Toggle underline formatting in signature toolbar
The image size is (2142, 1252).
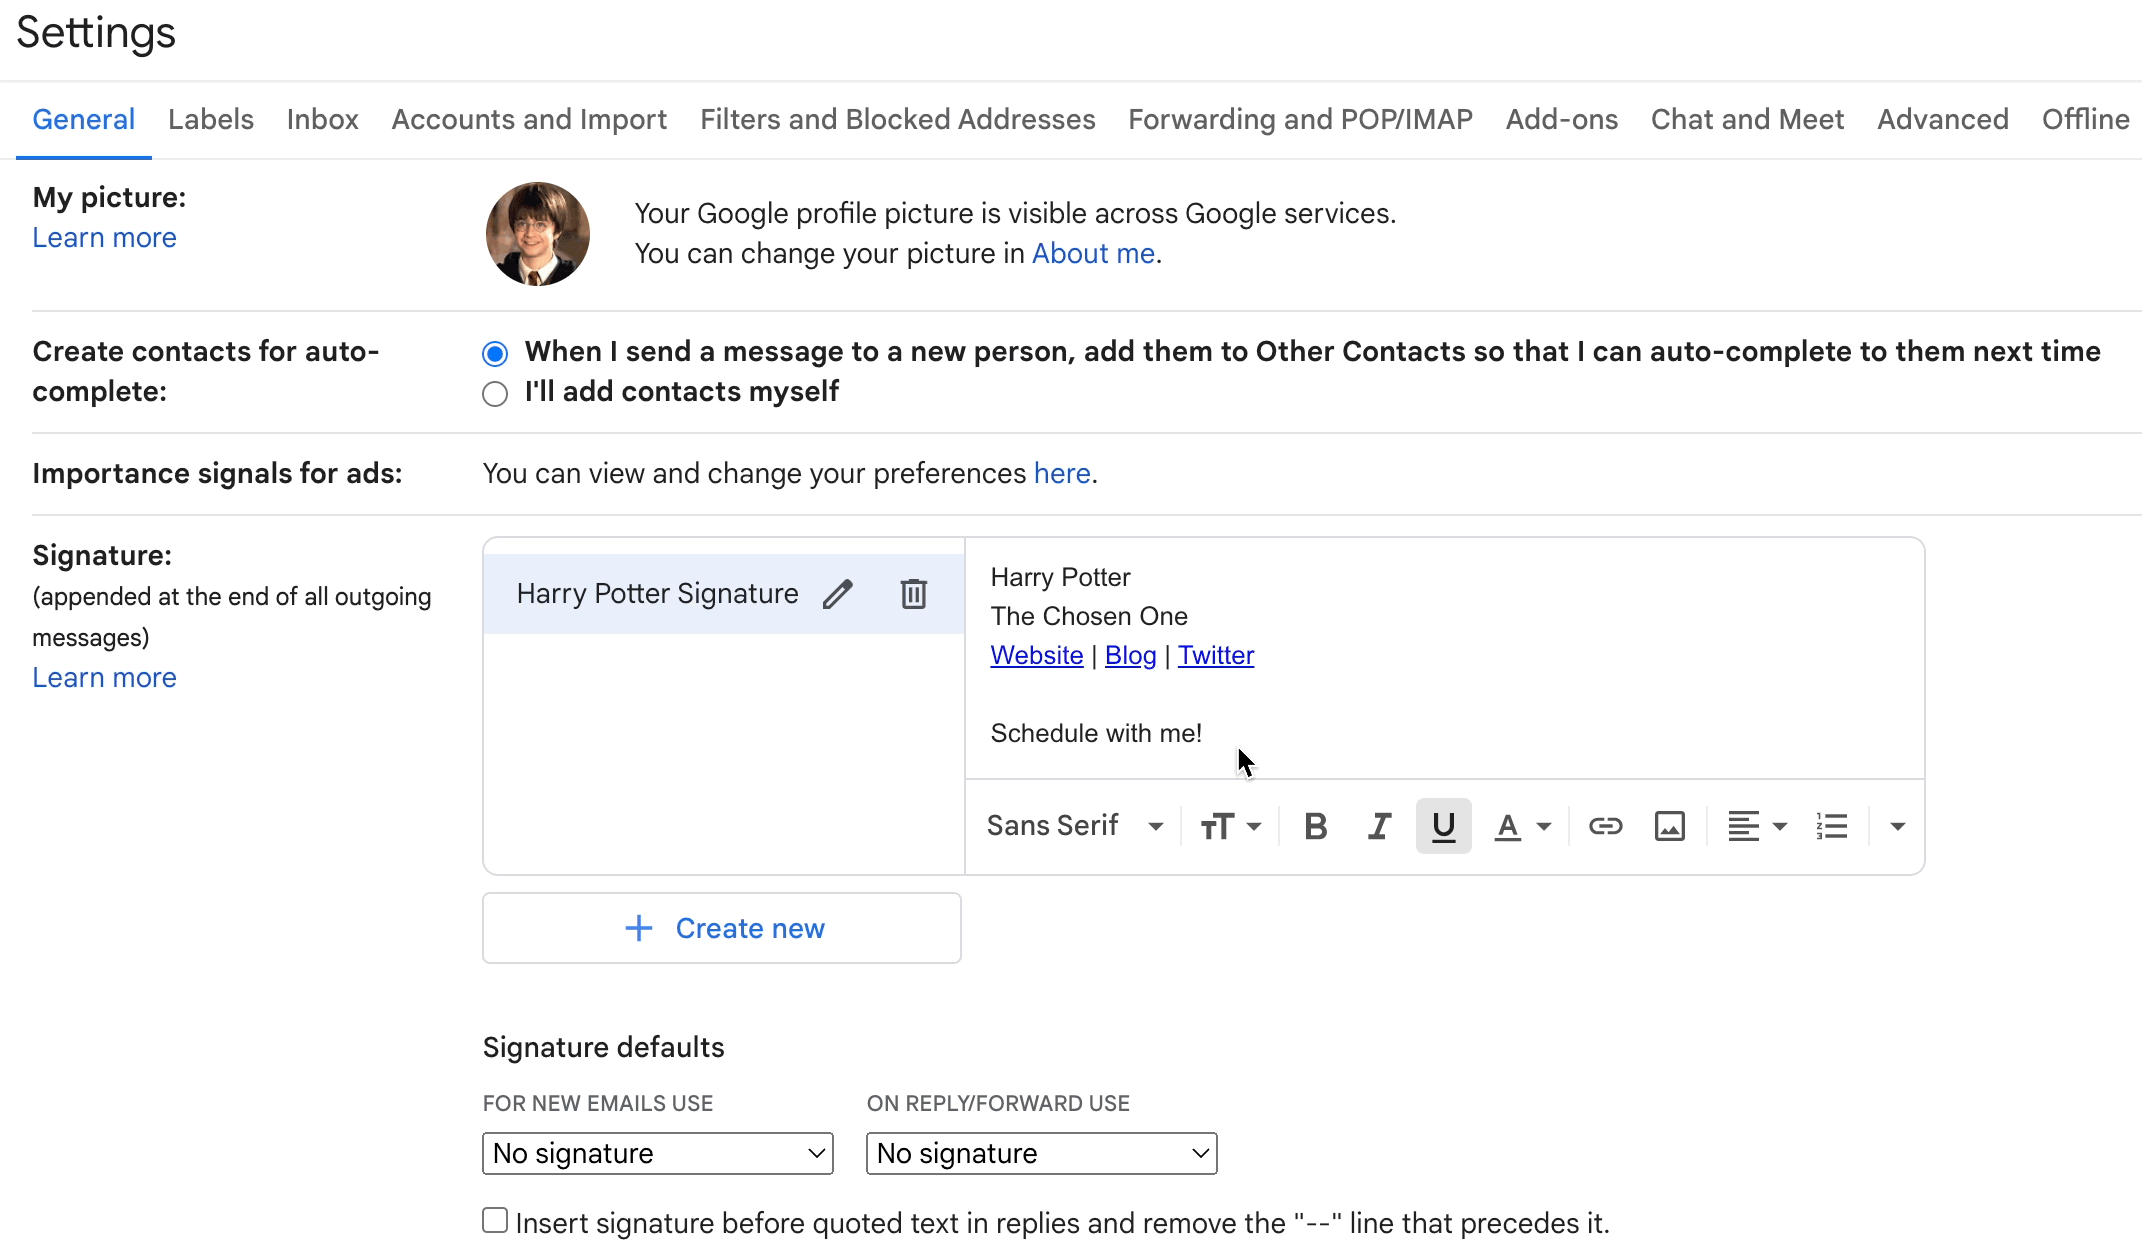(x=1443, y=826)
